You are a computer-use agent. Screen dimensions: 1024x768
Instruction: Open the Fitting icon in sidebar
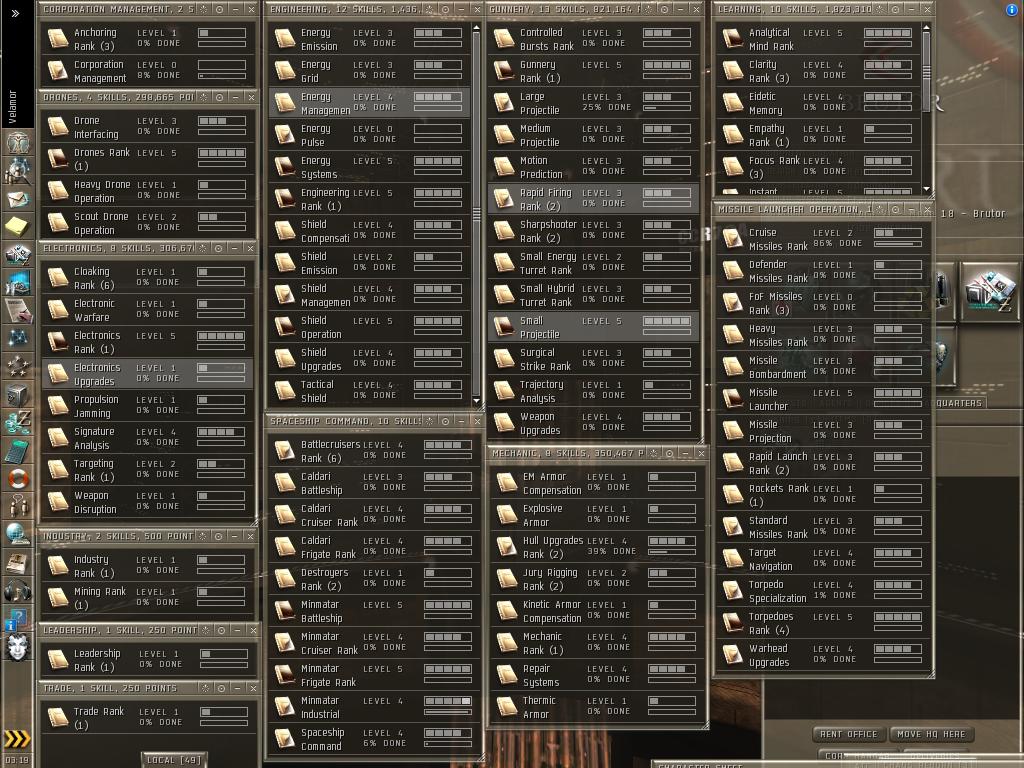(x=18, y=253)
